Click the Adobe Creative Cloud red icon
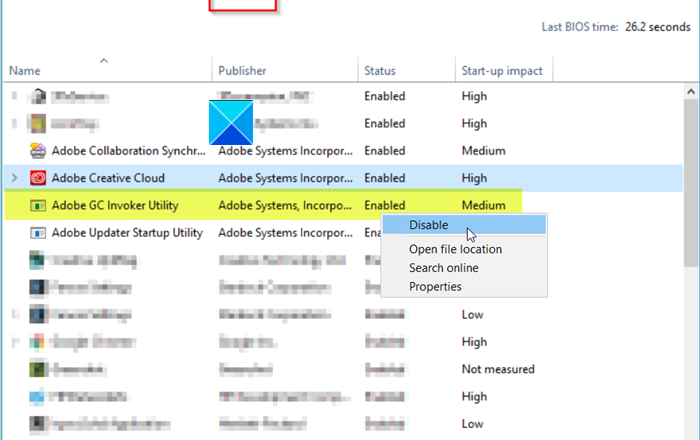700x440 pixels. pos(38,178)
